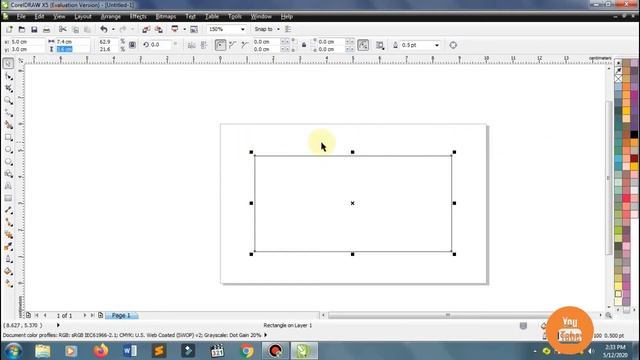Enable the chamfered corner option
The image size is (640, 360).
click(x=245, y=45)
